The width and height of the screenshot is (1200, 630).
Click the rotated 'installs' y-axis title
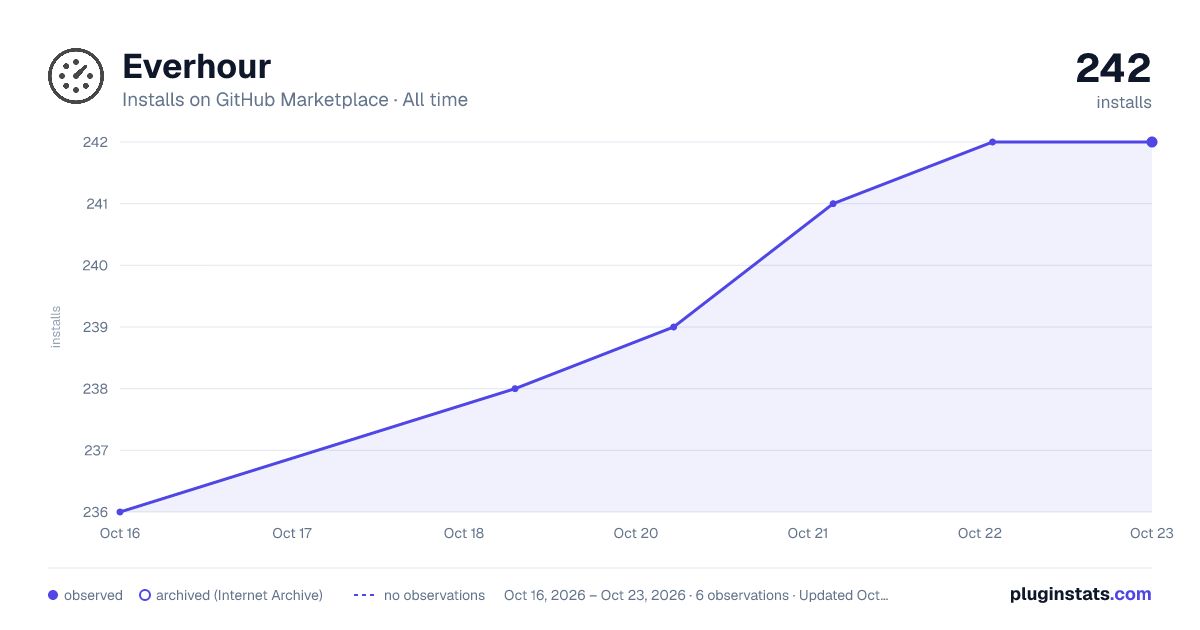(56, 327)
